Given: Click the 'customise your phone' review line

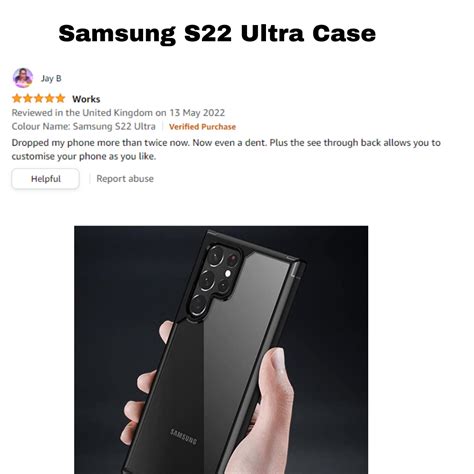Looking at the screenshot, I should point(84,156).
